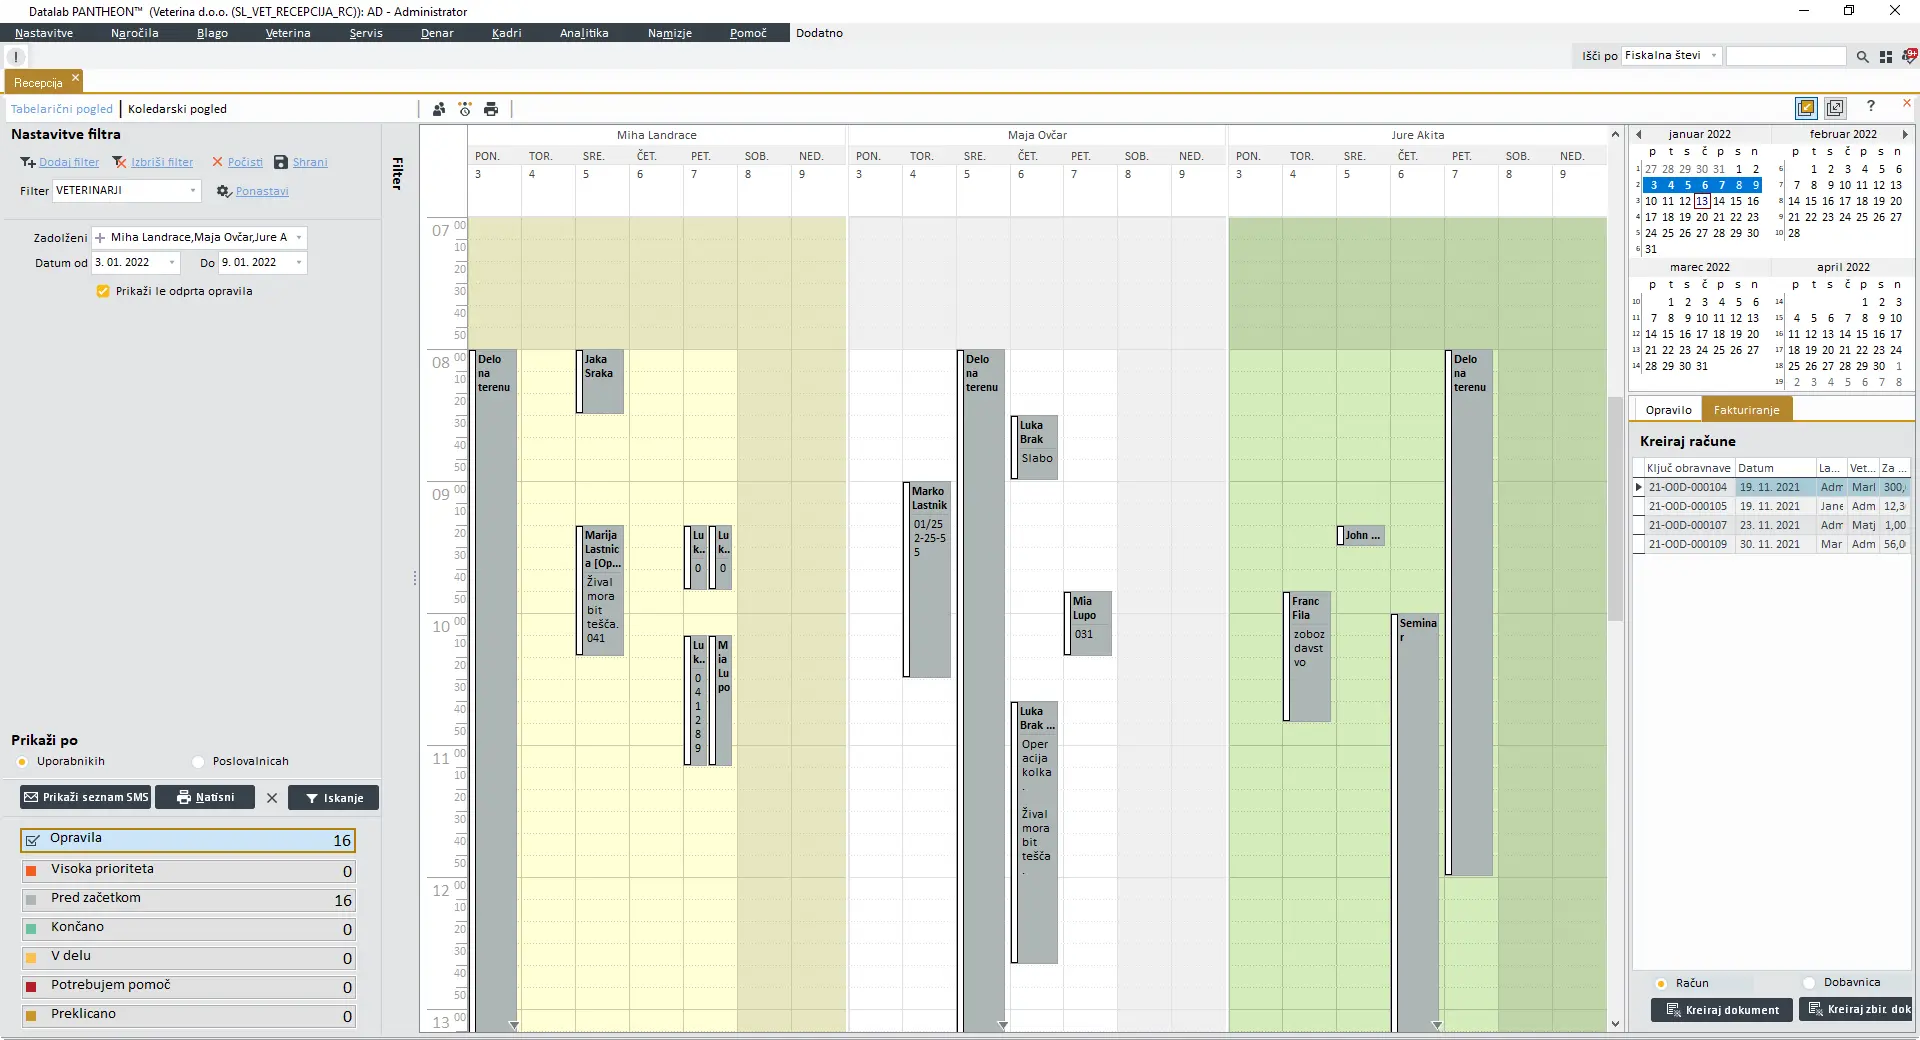Click the Natisni button
The image size is (1920, 1040).
[x=205, y=798]
